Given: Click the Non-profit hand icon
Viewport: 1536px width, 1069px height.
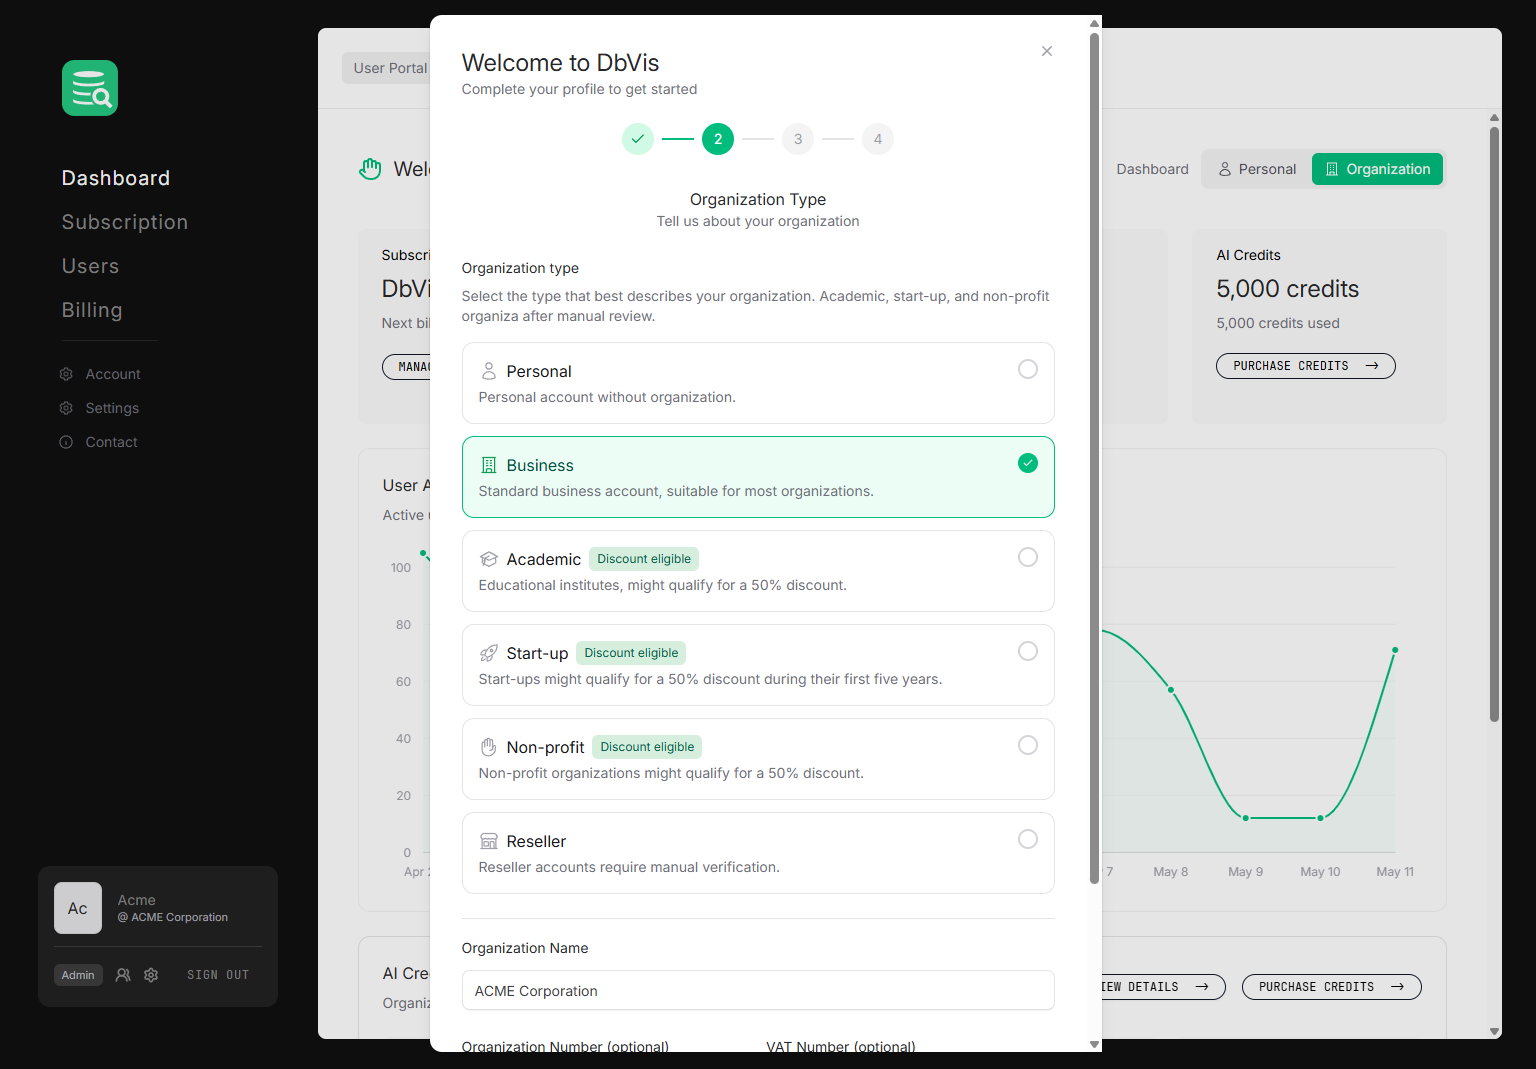Looking at the screenshot, I should pos(489,747).
